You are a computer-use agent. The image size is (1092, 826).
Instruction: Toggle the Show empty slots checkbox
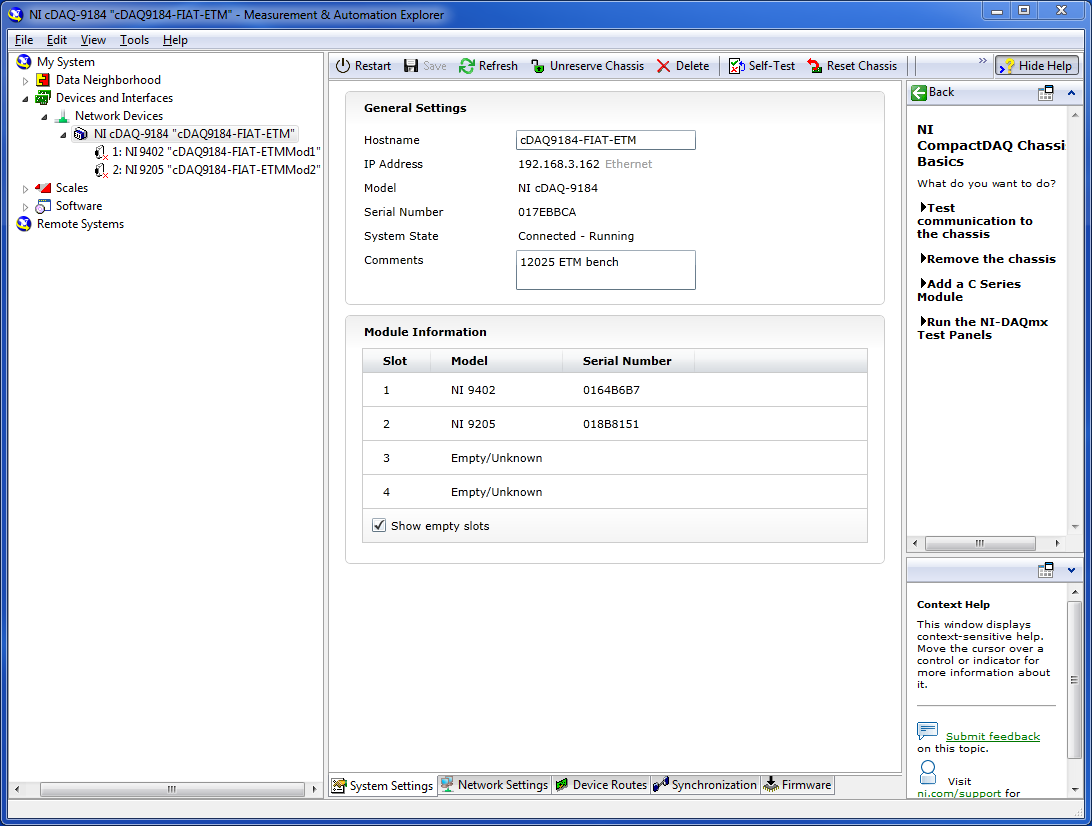379,526
